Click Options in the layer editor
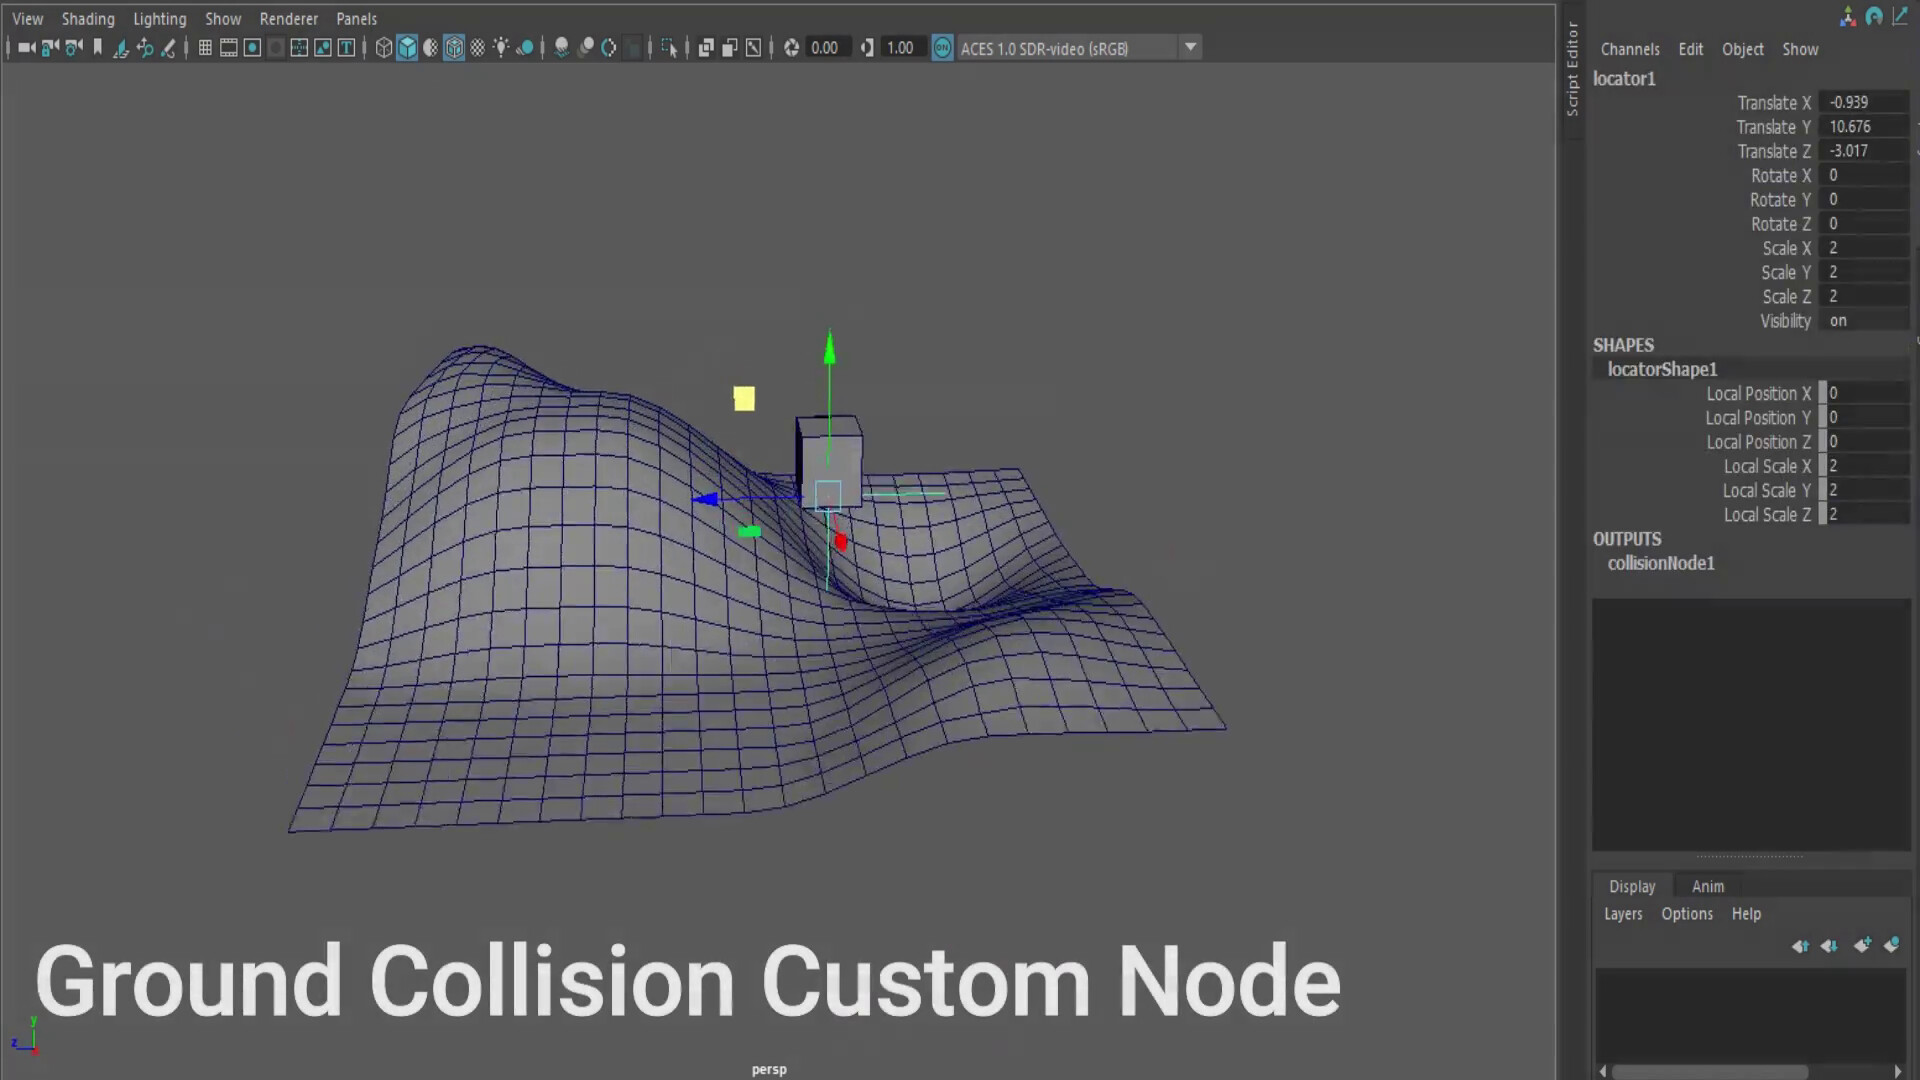 pos(1686,913)
